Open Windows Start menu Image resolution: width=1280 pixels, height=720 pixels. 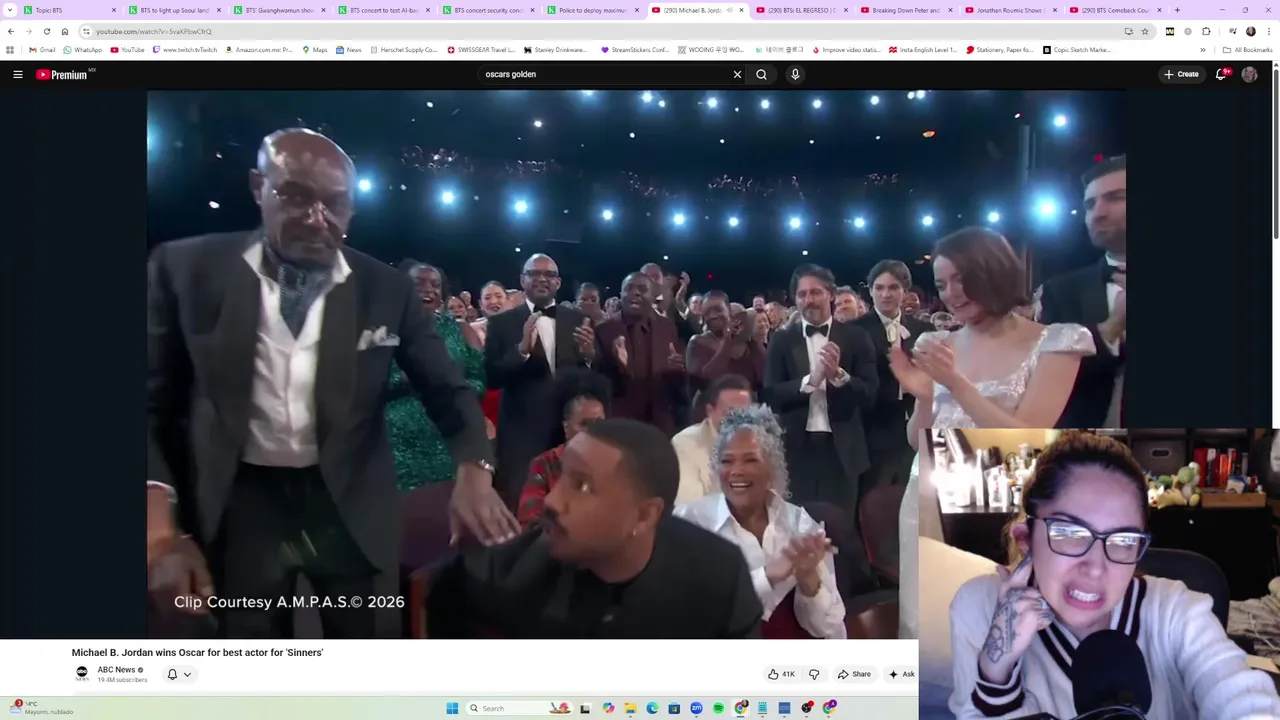click(452, 708)
